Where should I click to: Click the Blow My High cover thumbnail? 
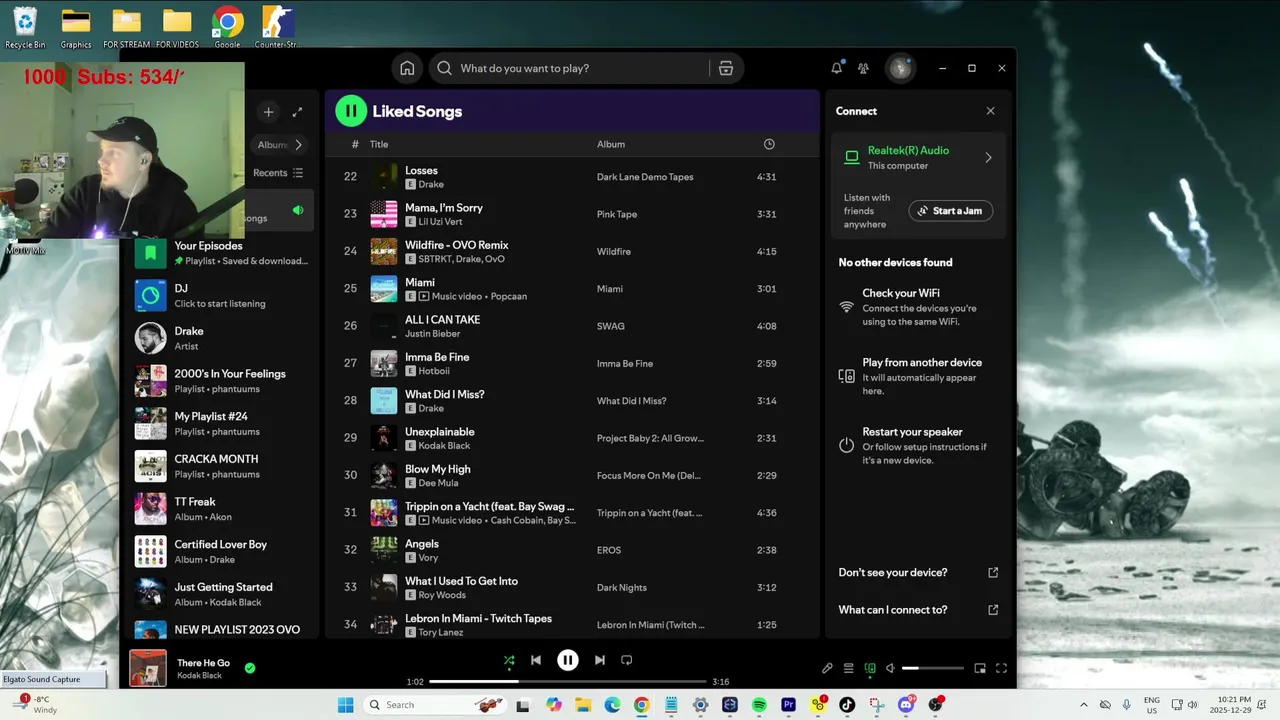tap(384, 475)
